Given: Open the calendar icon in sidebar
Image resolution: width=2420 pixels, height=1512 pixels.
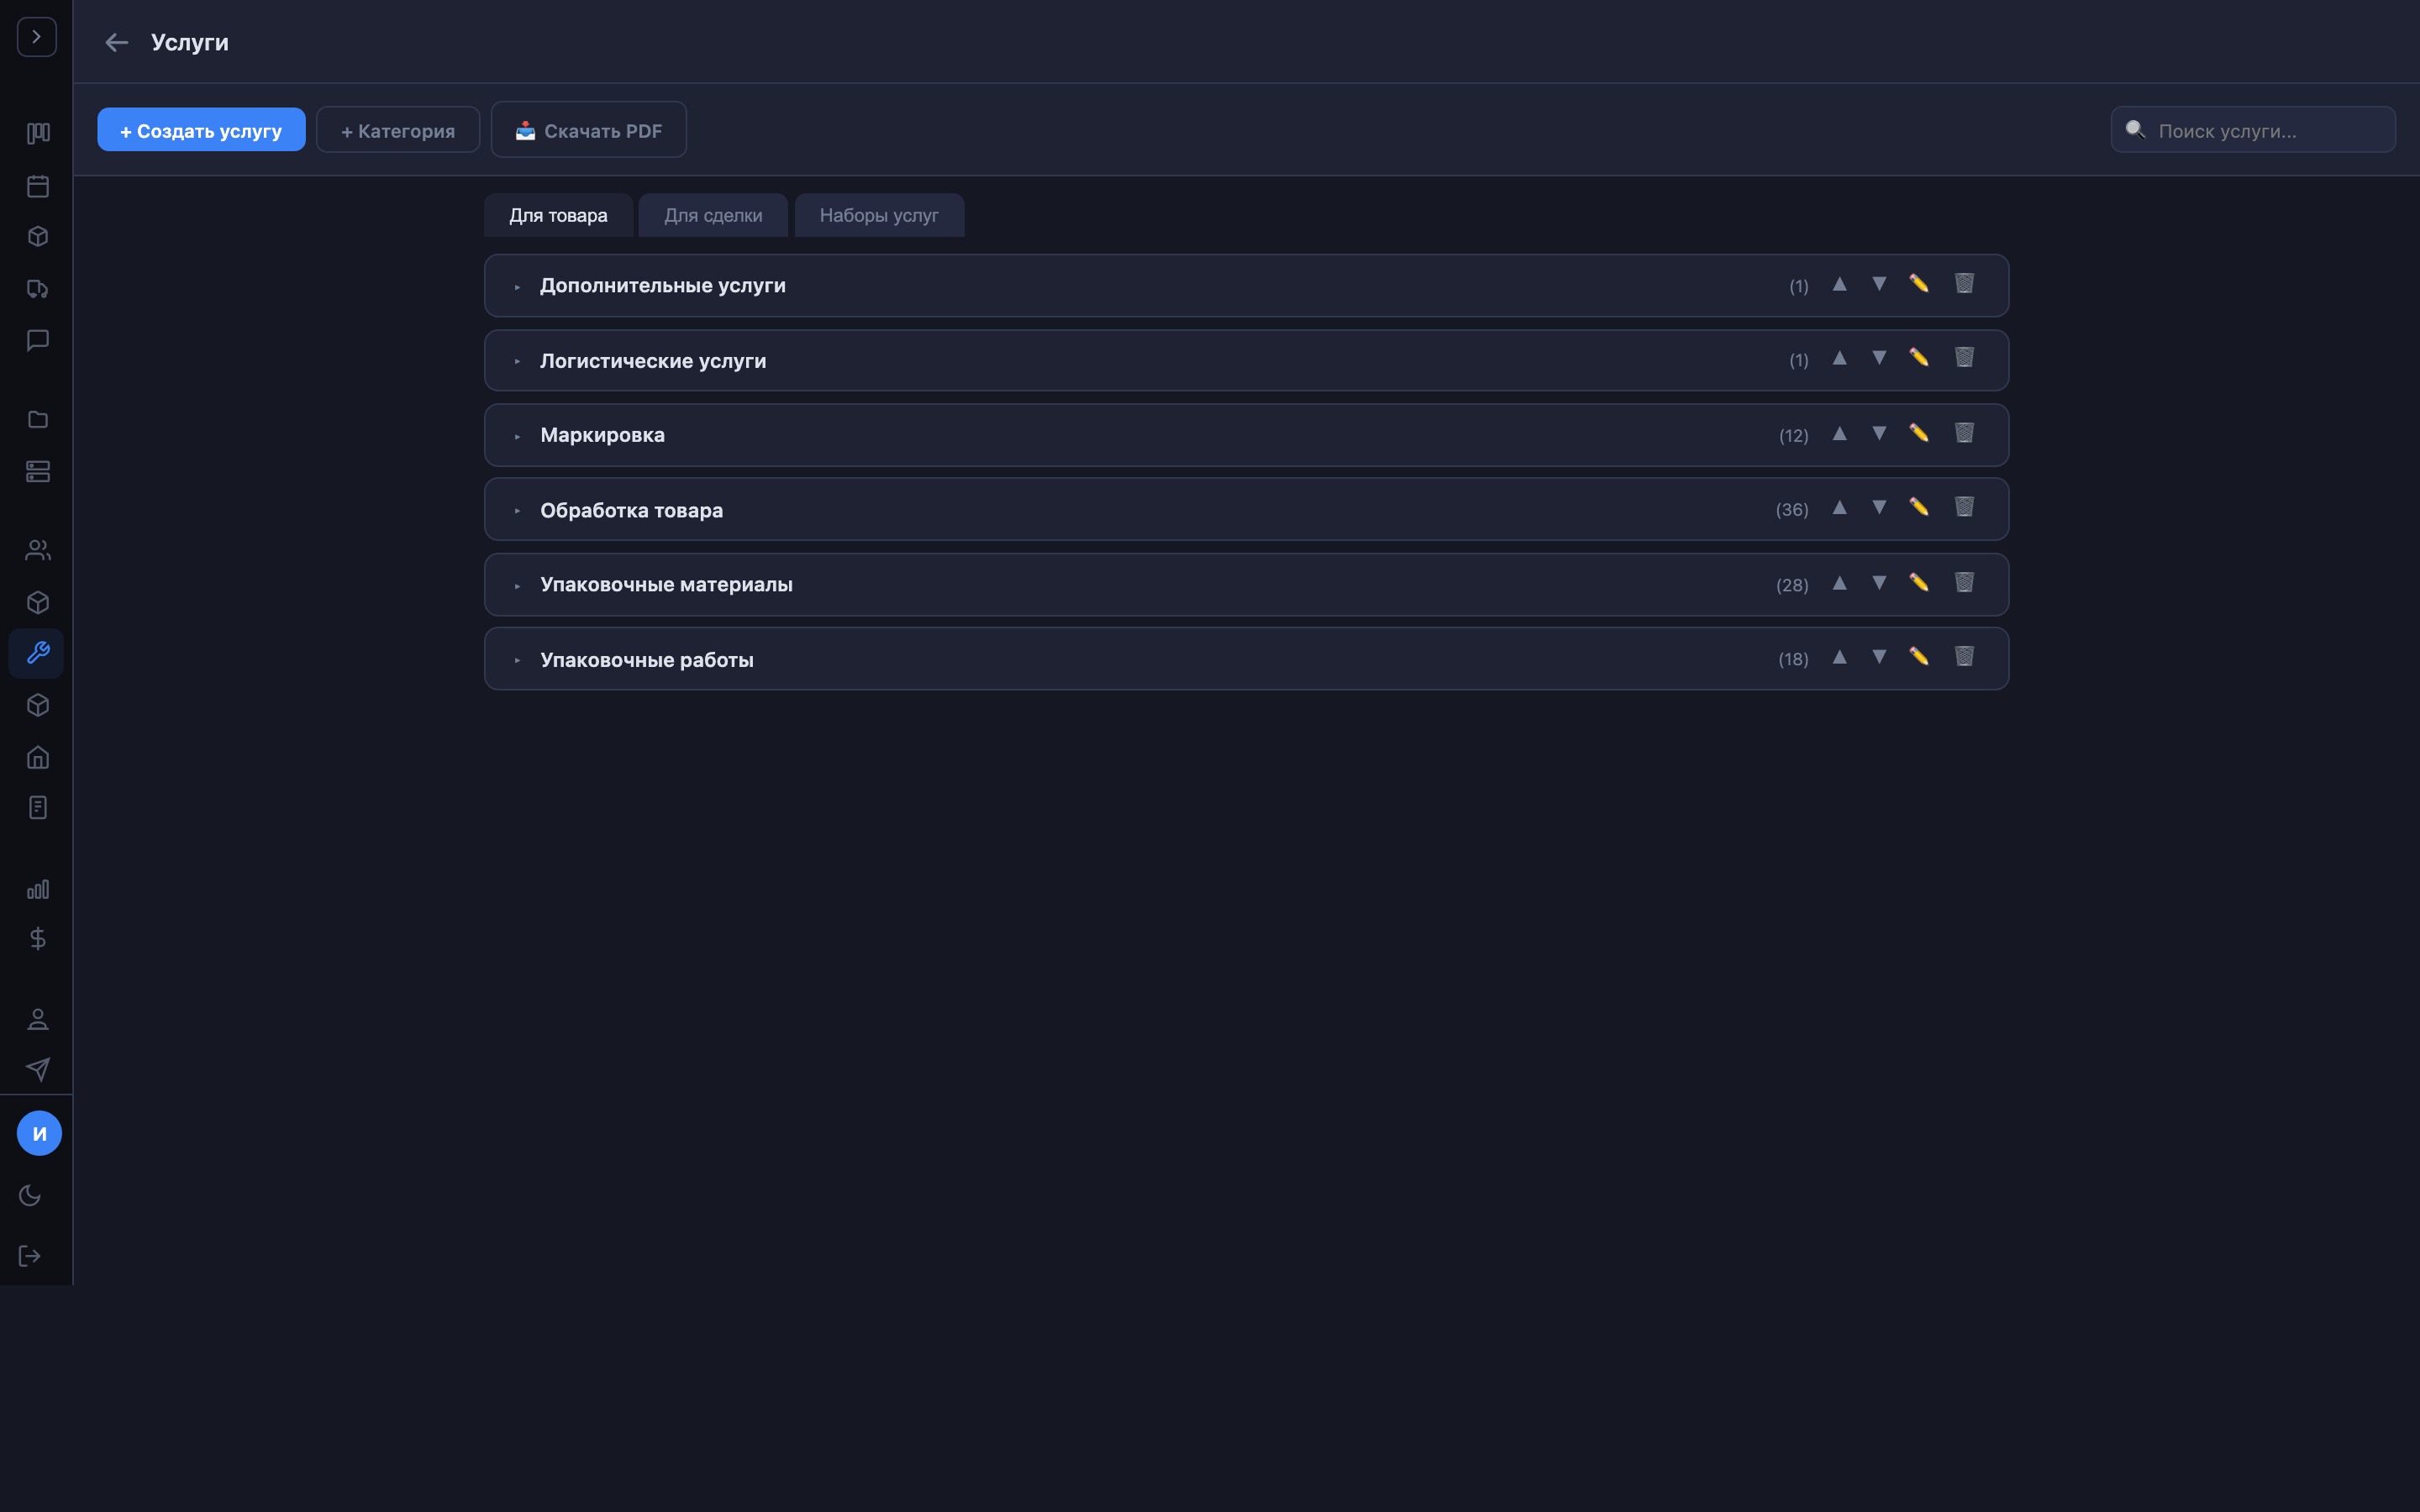Looking at the screenshot, I should coord(38,186).
